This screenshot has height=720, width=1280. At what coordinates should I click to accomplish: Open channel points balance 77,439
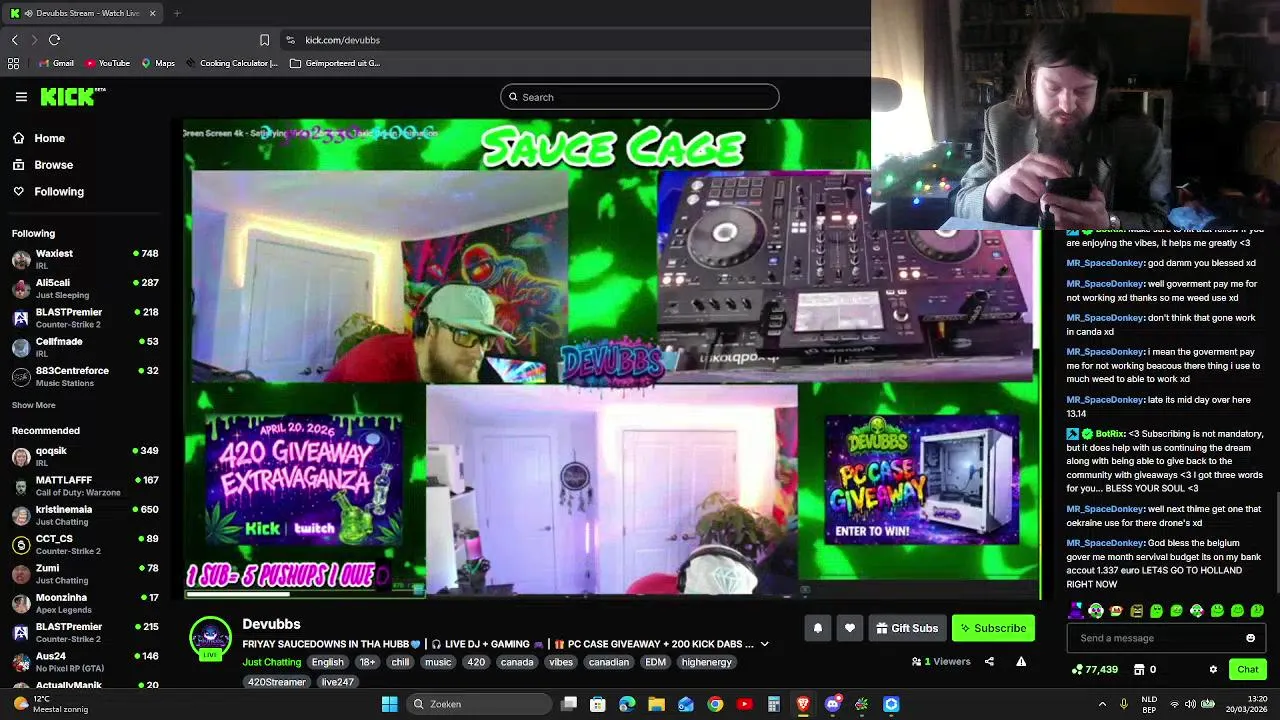coord(1095,669)
